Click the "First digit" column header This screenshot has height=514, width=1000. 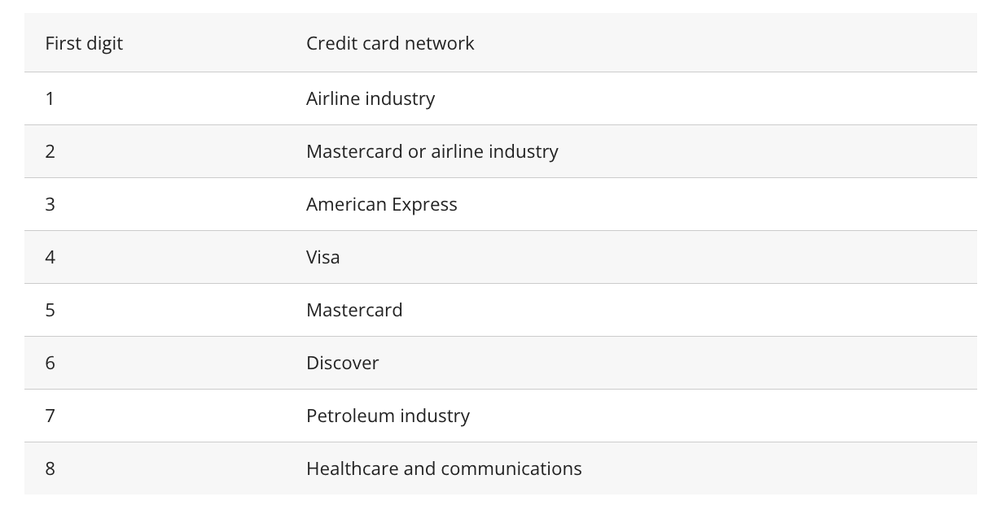point(84,44)
